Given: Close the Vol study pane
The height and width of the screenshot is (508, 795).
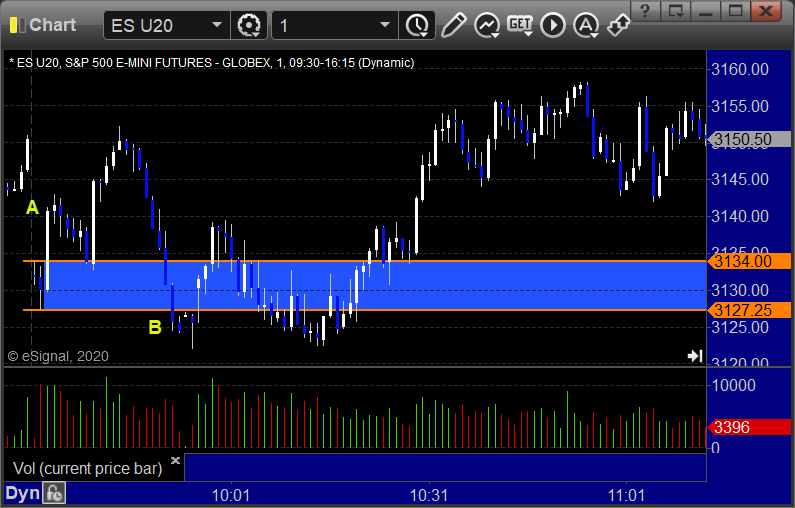Looking at the screenshot, I should 175,460.
